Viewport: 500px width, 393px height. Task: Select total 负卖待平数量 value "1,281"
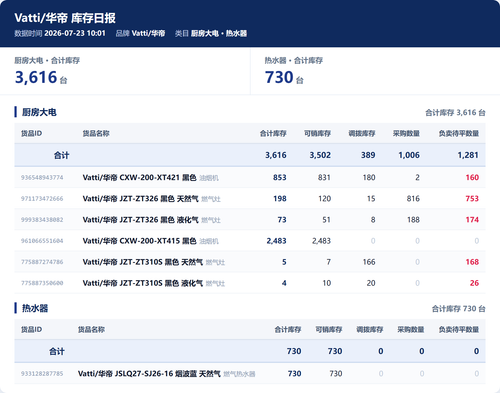[468, 155]
